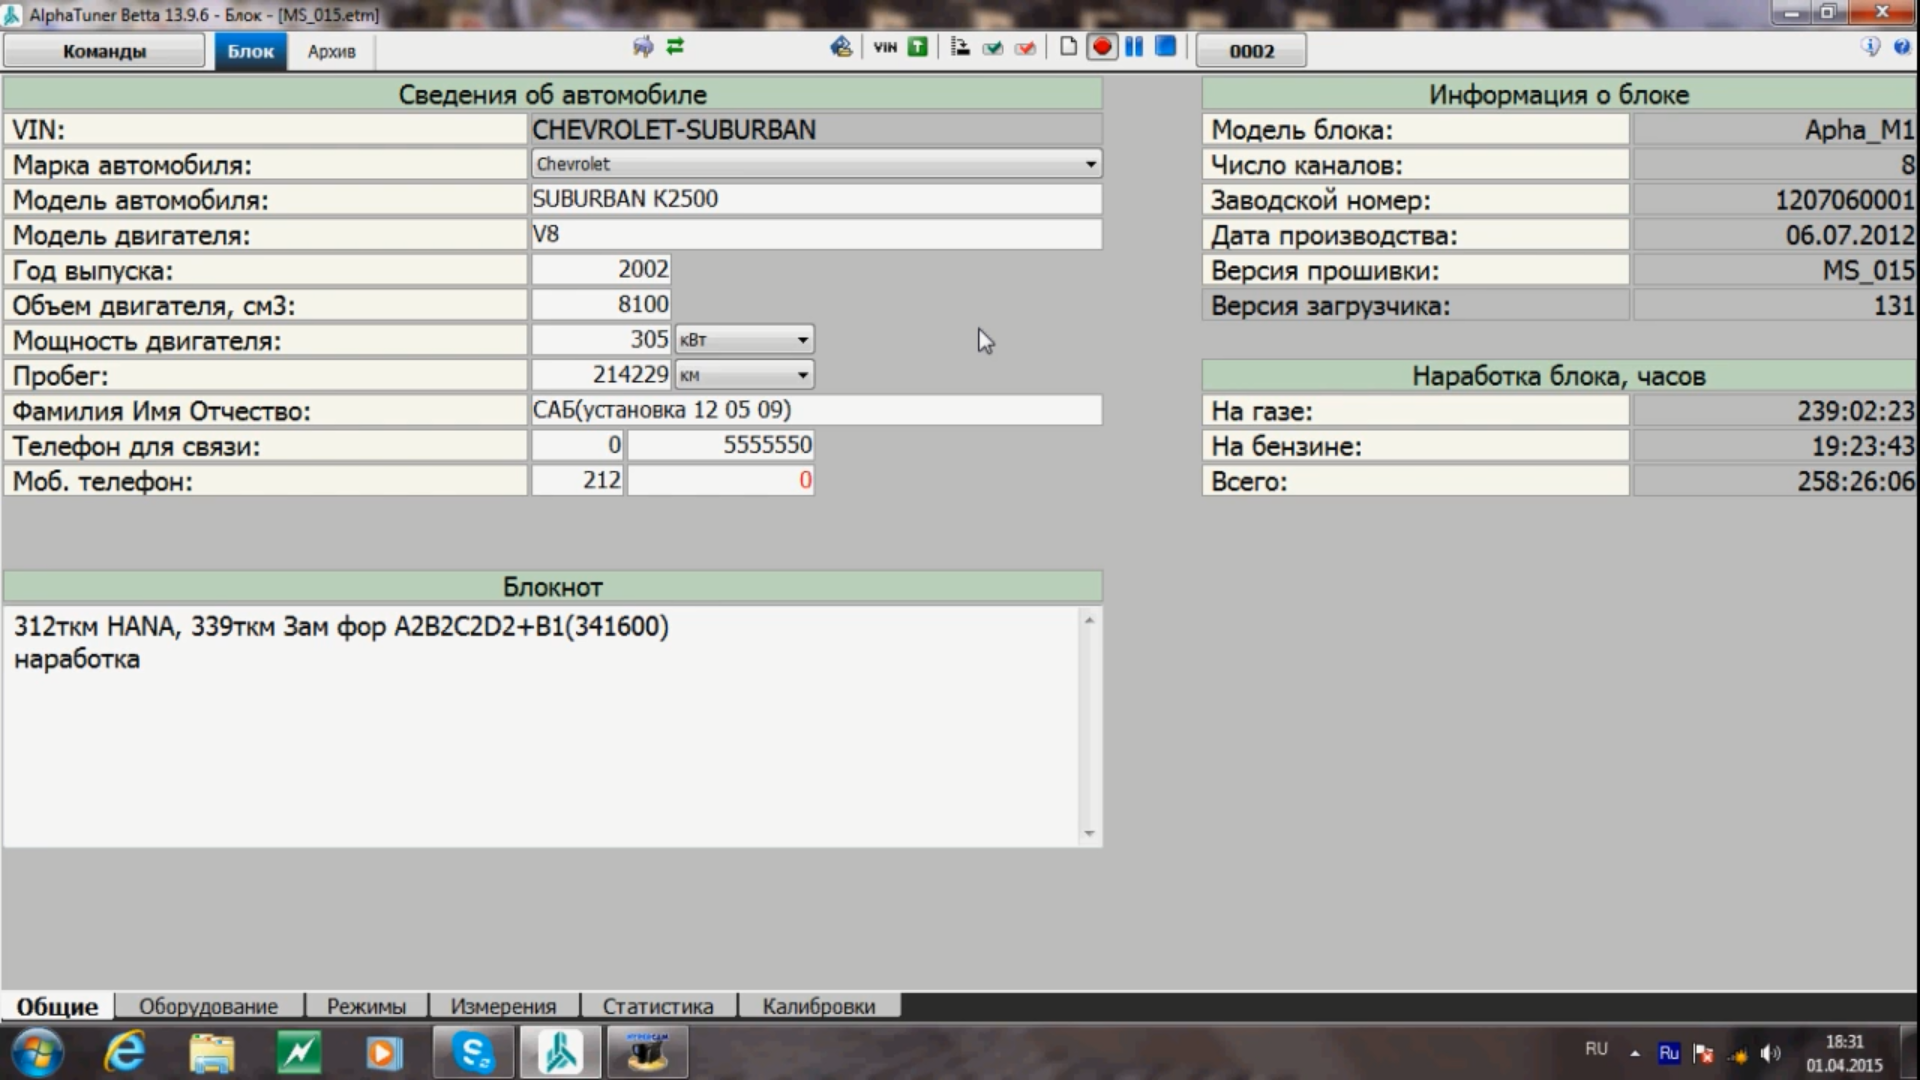
Task: Click the blue car-with-folder toolbar icon
Action: [841, 47]
